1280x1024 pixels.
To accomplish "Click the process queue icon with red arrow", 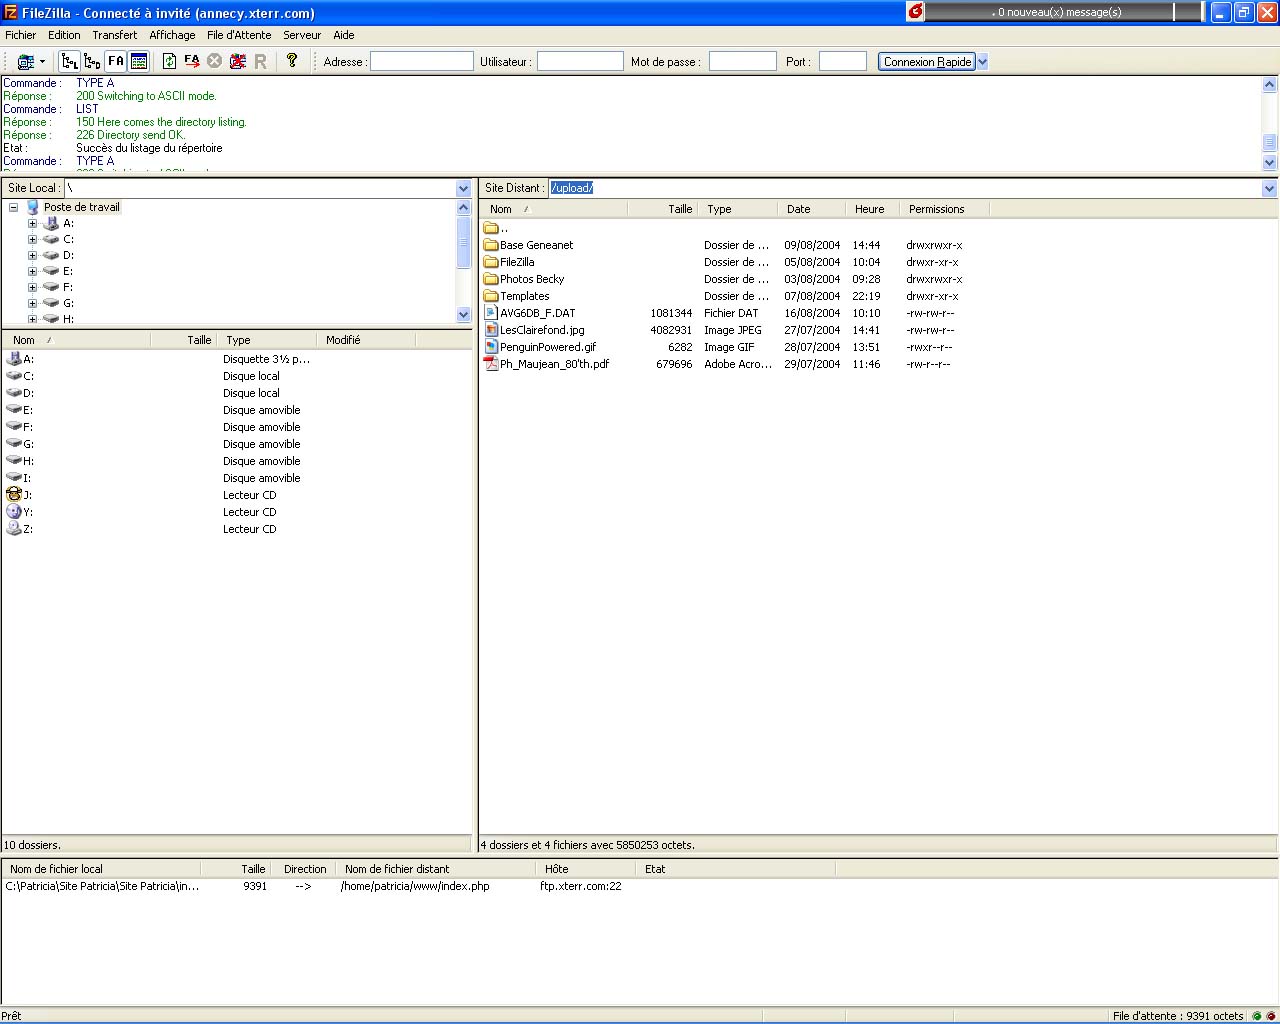I will [191, 62].
